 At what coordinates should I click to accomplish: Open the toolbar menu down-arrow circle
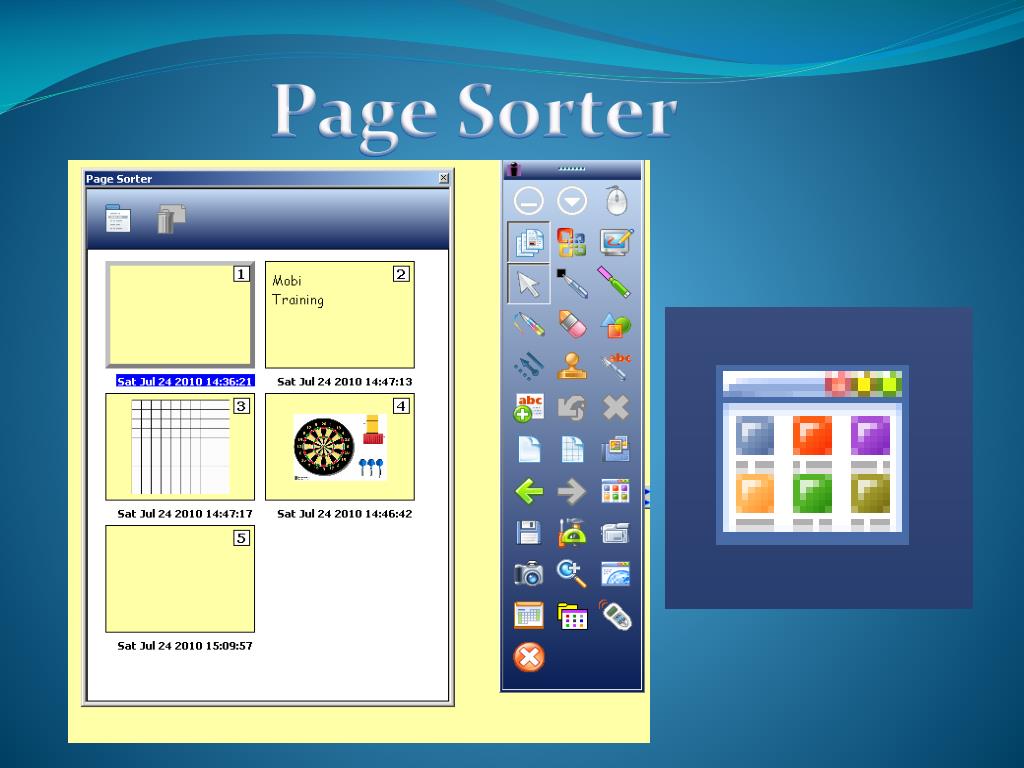pyautogui.click(x=572, y=201)
